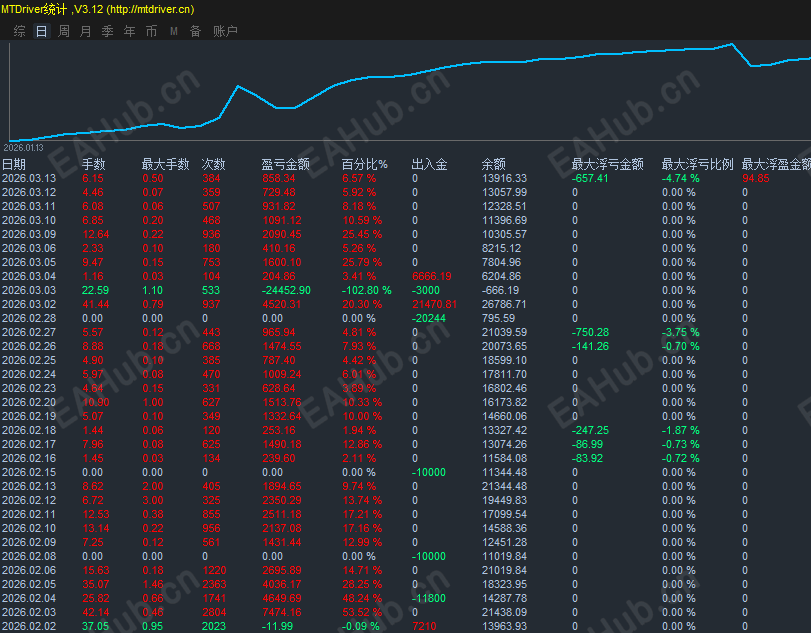Click profit 2511.18 on 2026.02.11
The width and height of the screenshot is (811, 633).
coord(282,514)
